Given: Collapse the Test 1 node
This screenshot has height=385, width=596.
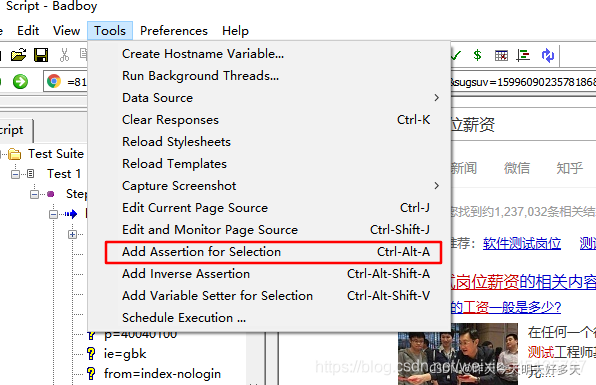Looking at the screenshot, I should 15,174.
